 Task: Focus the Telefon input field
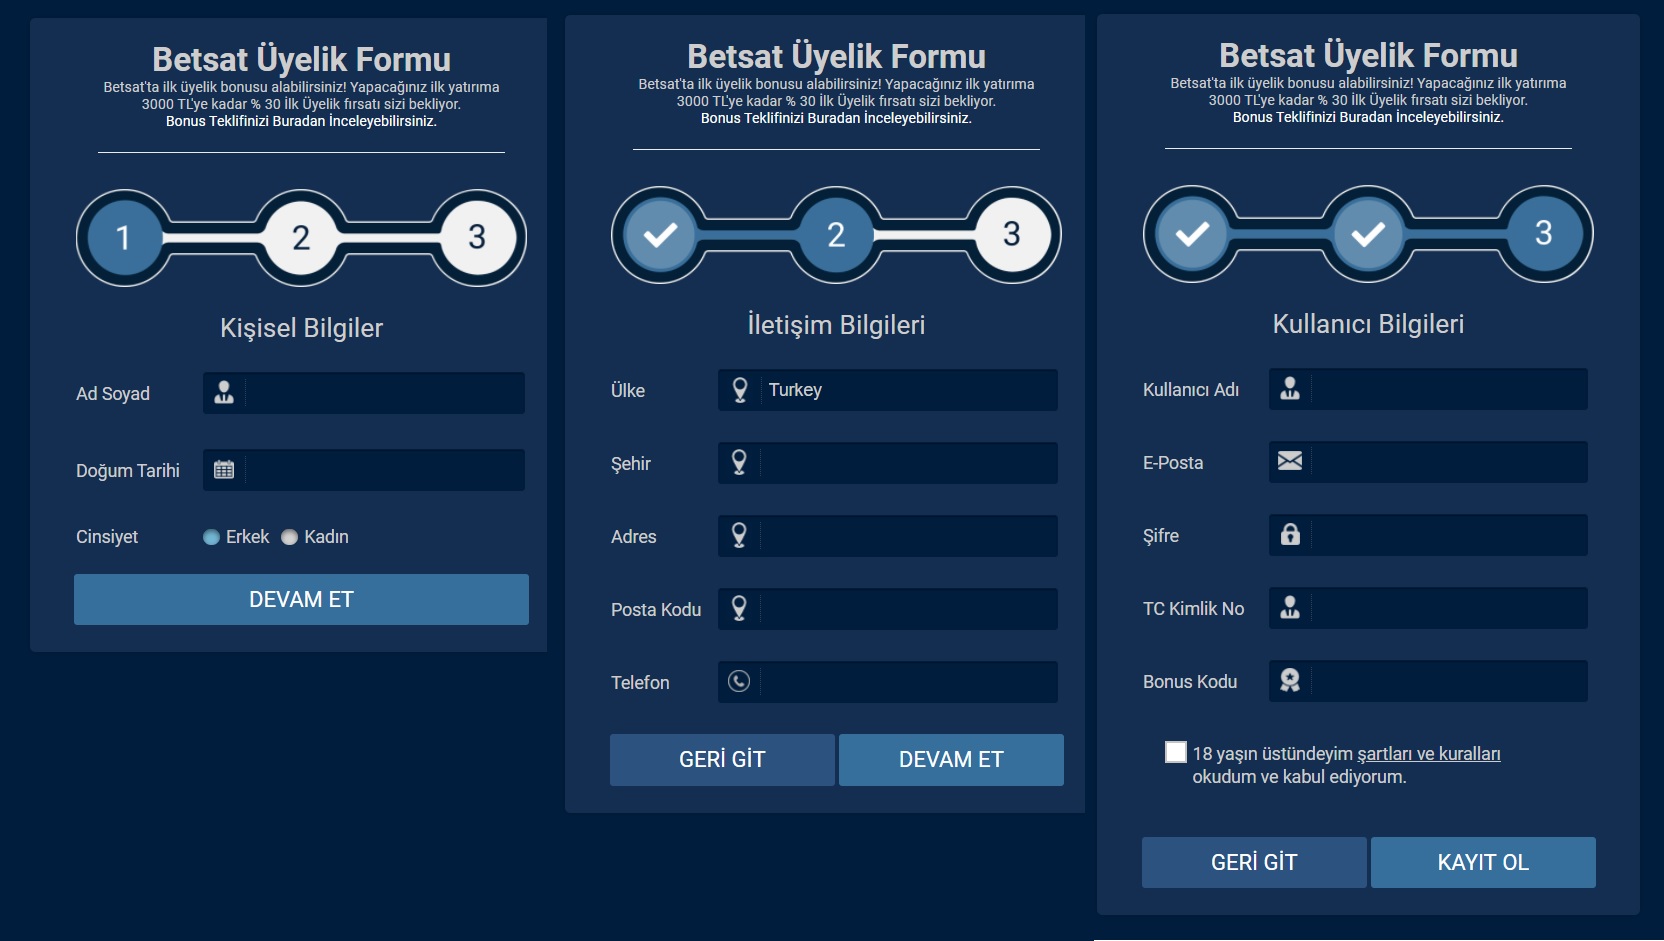coord(888,682)
